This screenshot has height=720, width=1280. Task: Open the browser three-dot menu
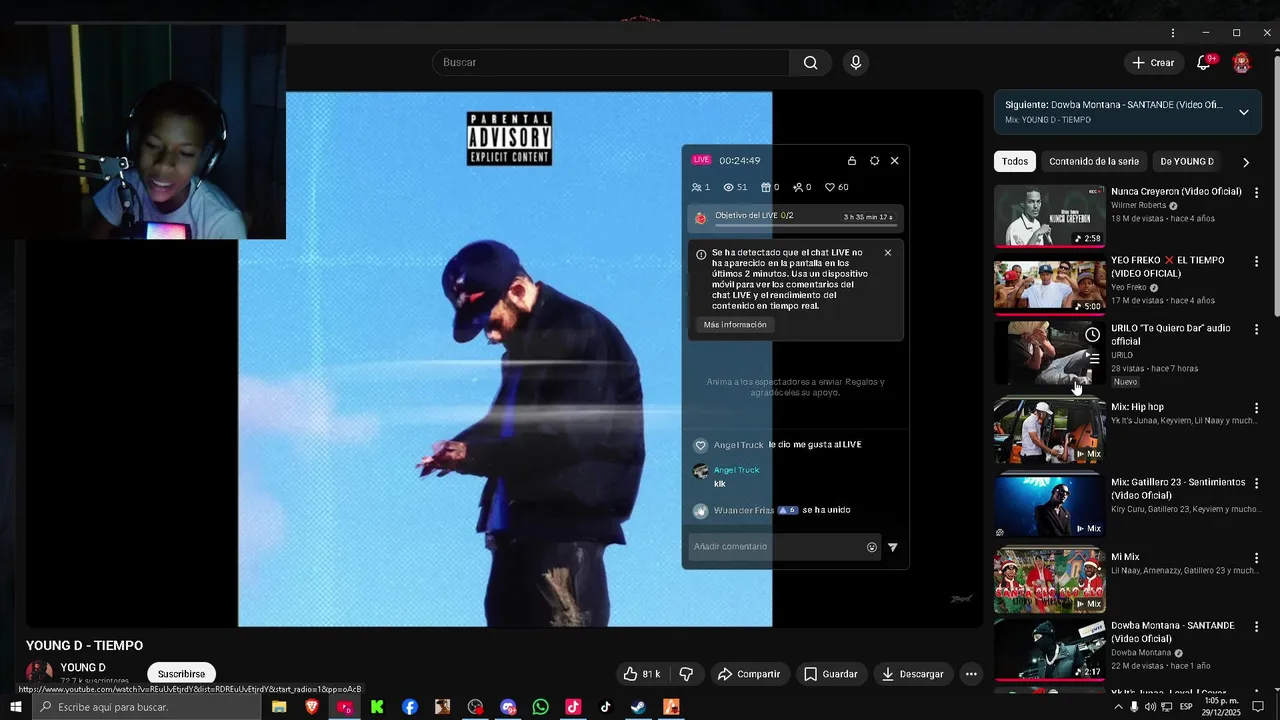[x=1173, y=33]
